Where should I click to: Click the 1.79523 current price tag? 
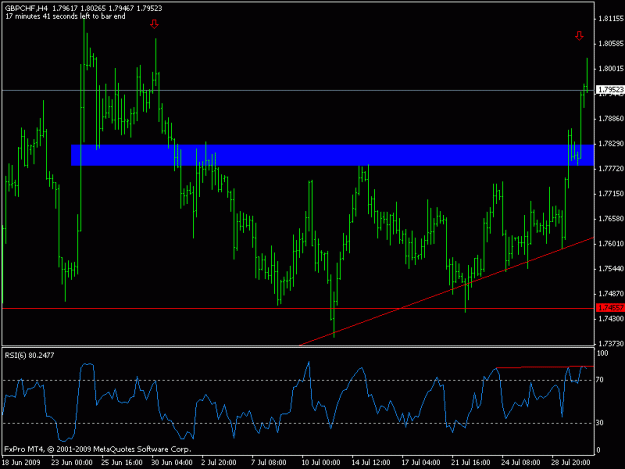(x=610, y=90)
